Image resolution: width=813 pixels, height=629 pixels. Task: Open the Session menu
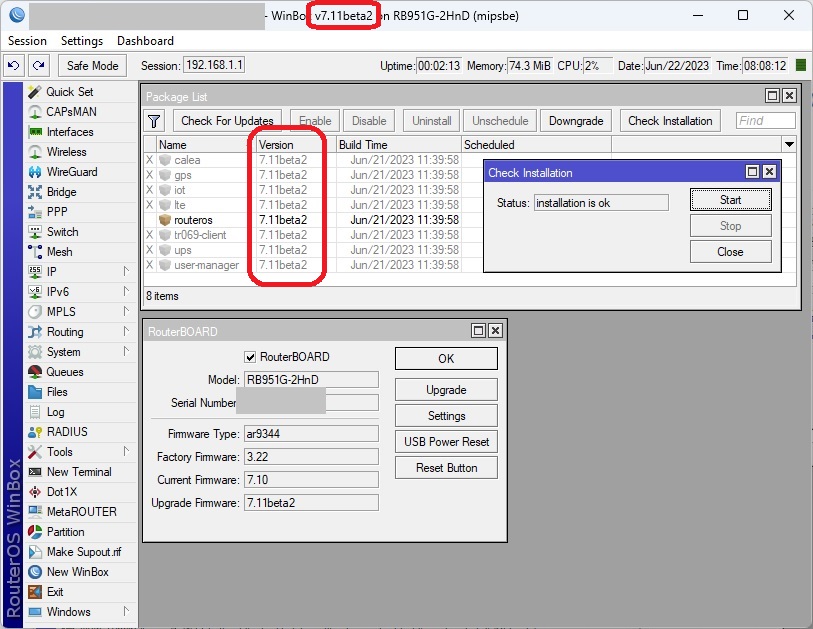27,41
